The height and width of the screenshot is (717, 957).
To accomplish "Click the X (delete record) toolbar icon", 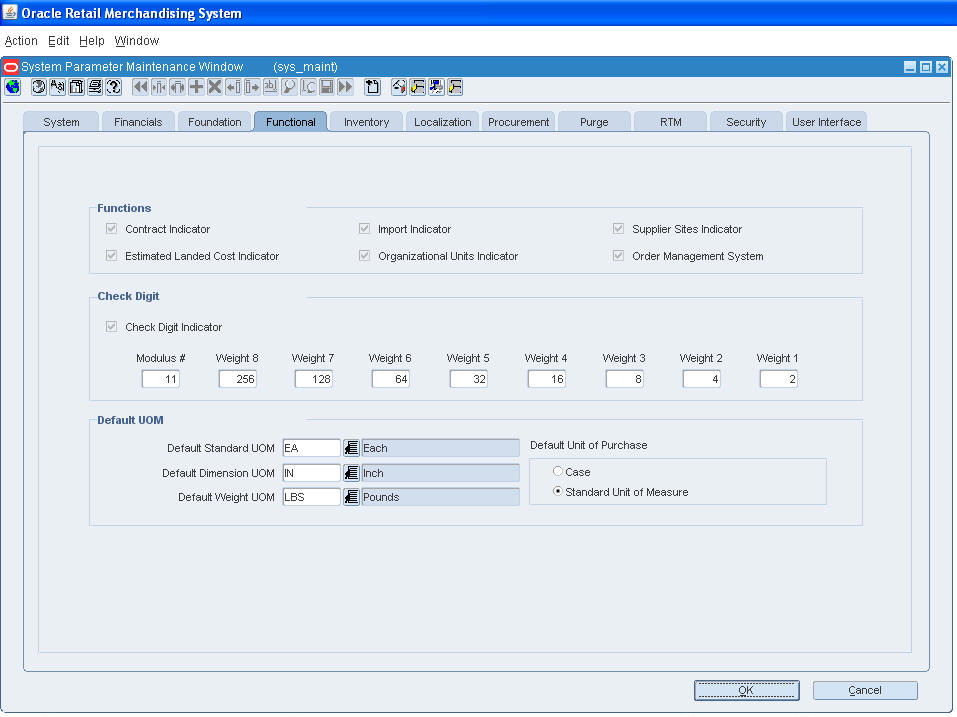I will (x=214, y=87).
